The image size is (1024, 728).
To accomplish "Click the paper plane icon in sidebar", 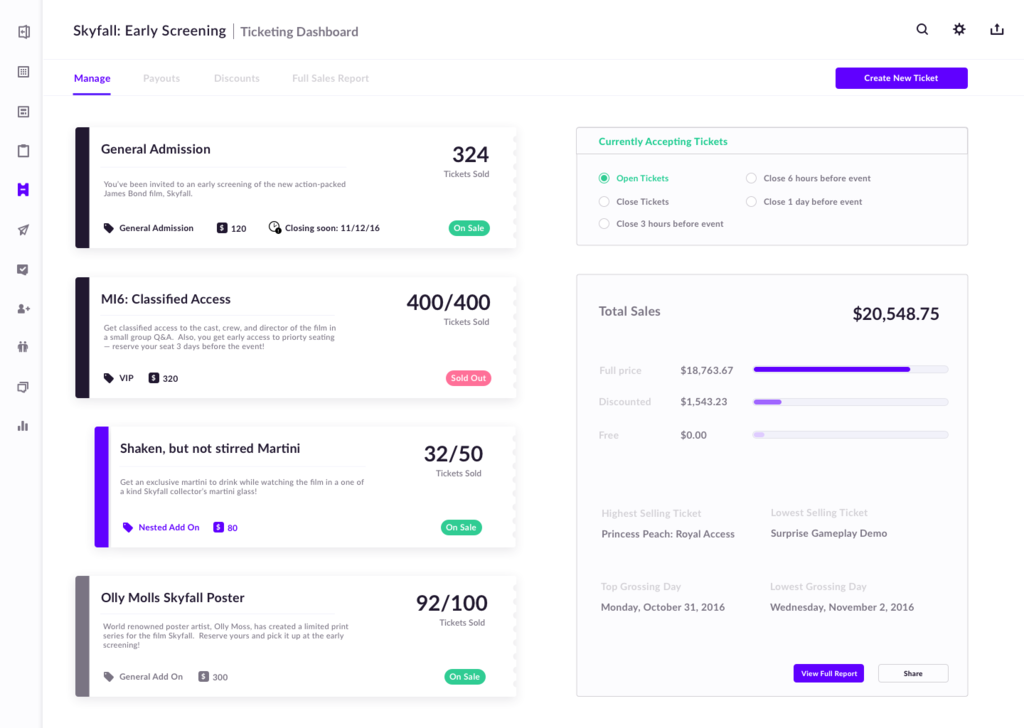I will [x=23, y=230].
